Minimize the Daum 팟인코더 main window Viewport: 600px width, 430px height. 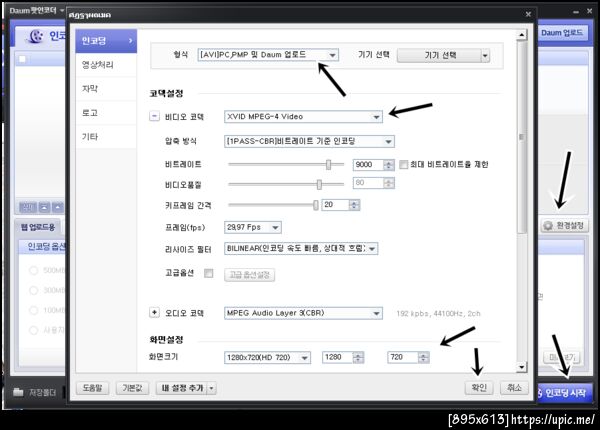(576, 12)
